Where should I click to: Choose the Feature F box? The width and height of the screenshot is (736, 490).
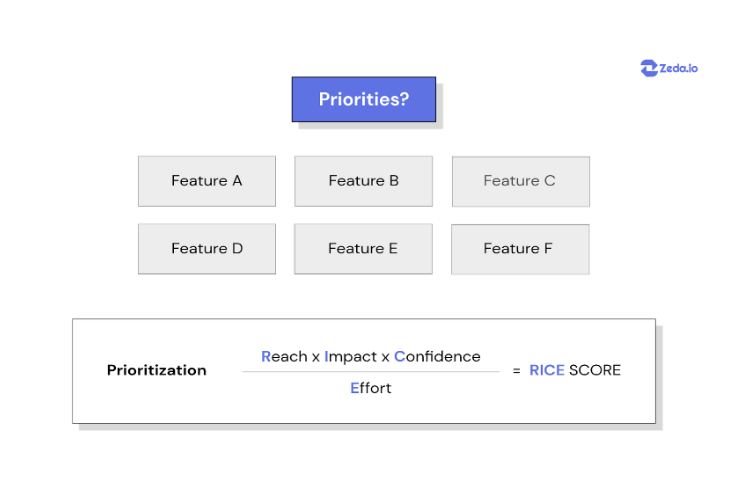pyautogui.click(x=520, y=249)
